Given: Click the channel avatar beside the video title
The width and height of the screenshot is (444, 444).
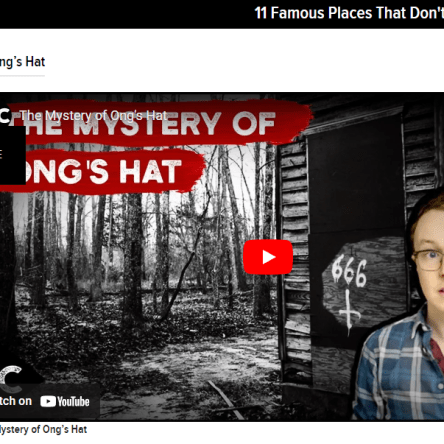Looking at the screenshot, I should point(5,116).
